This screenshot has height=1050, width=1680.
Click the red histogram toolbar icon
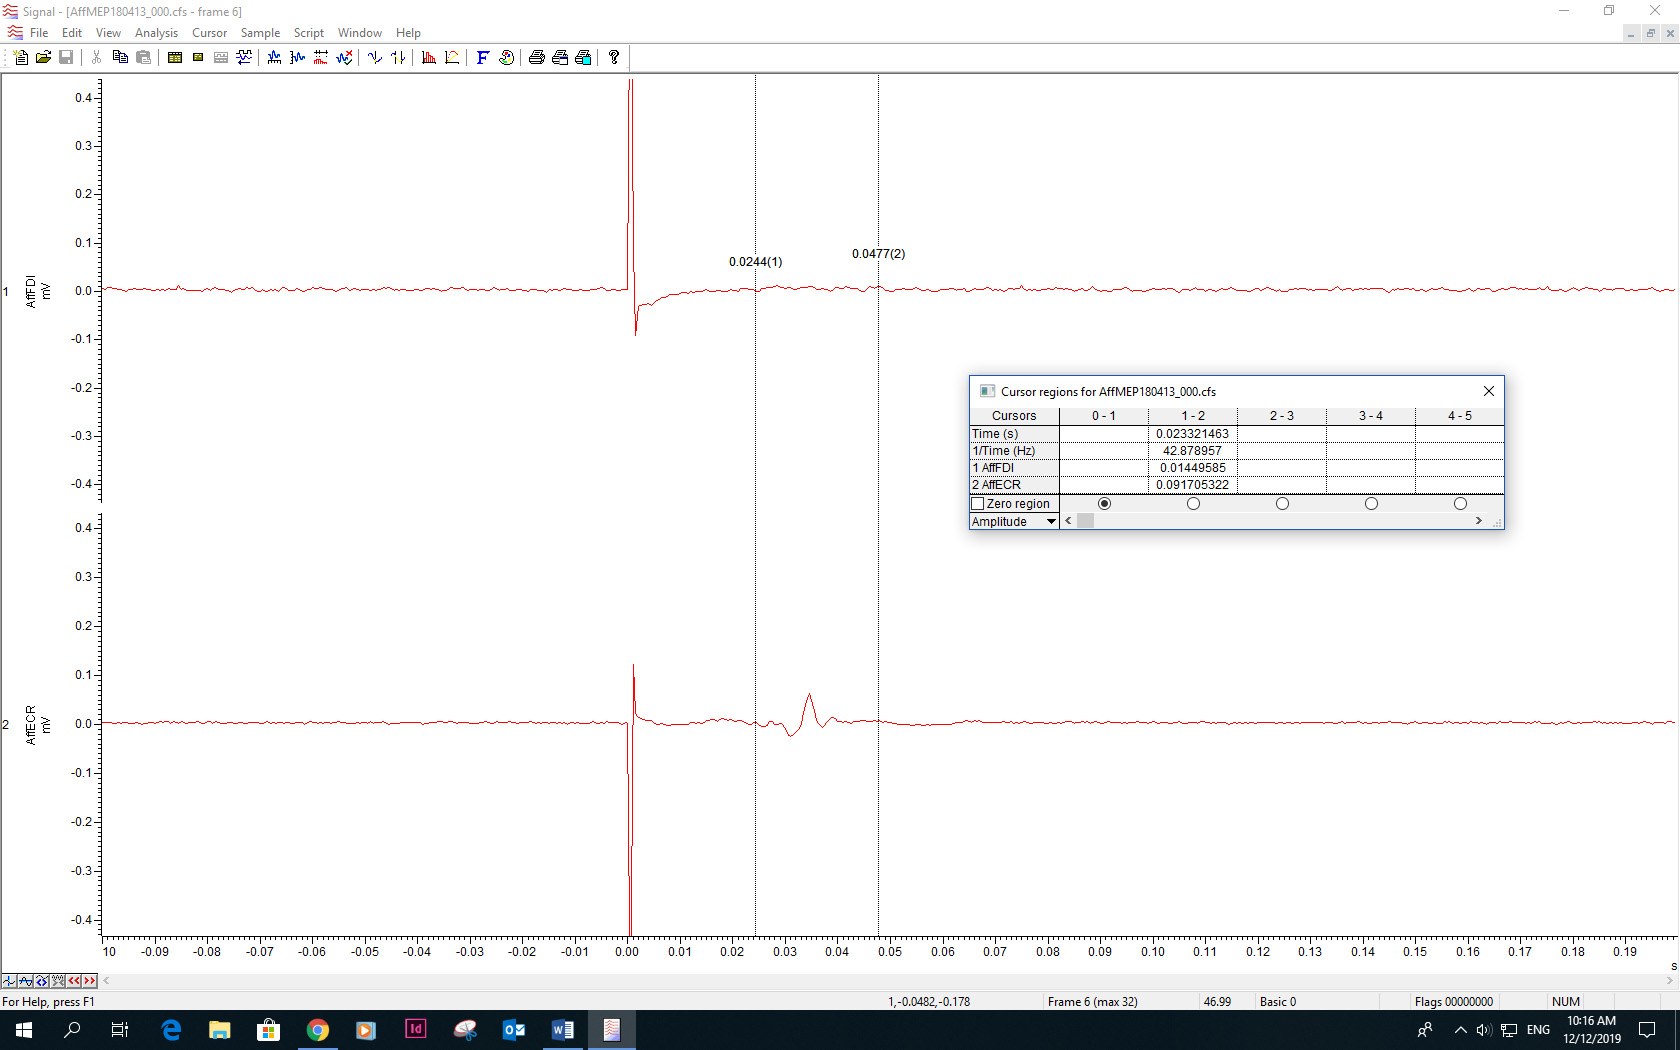click(429, 58)
